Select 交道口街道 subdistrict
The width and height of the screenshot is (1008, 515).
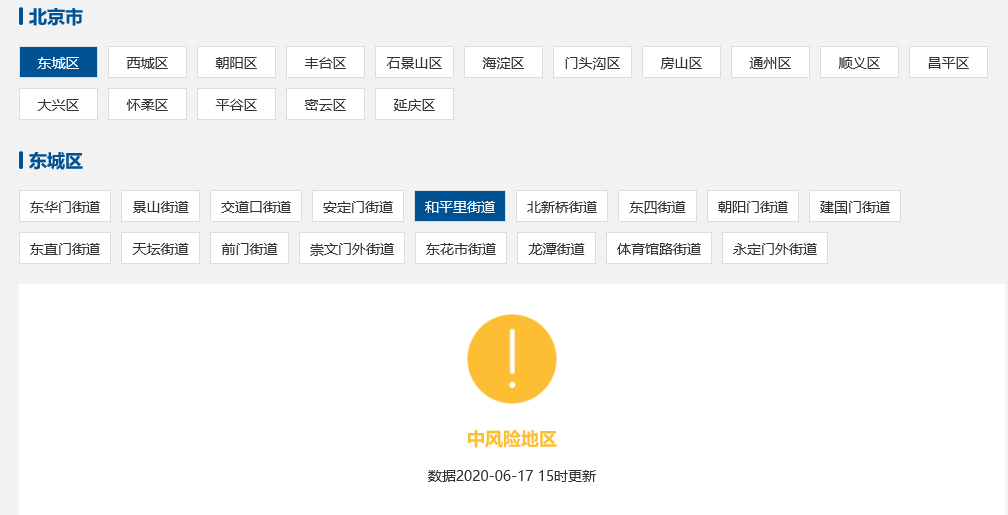(256, 206)
